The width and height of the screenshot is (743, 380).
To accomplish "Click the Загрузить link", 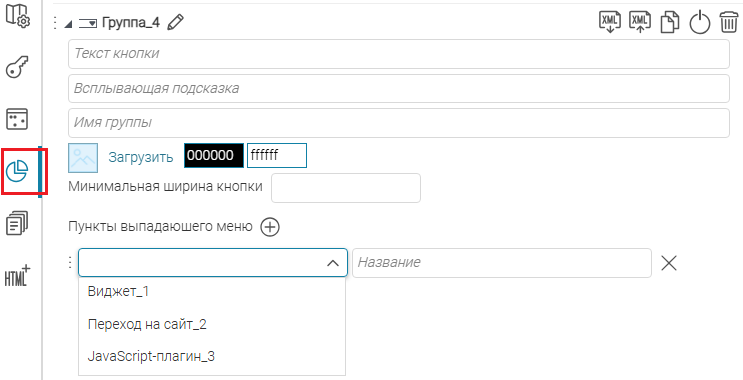I will click(x=141, y=157).
